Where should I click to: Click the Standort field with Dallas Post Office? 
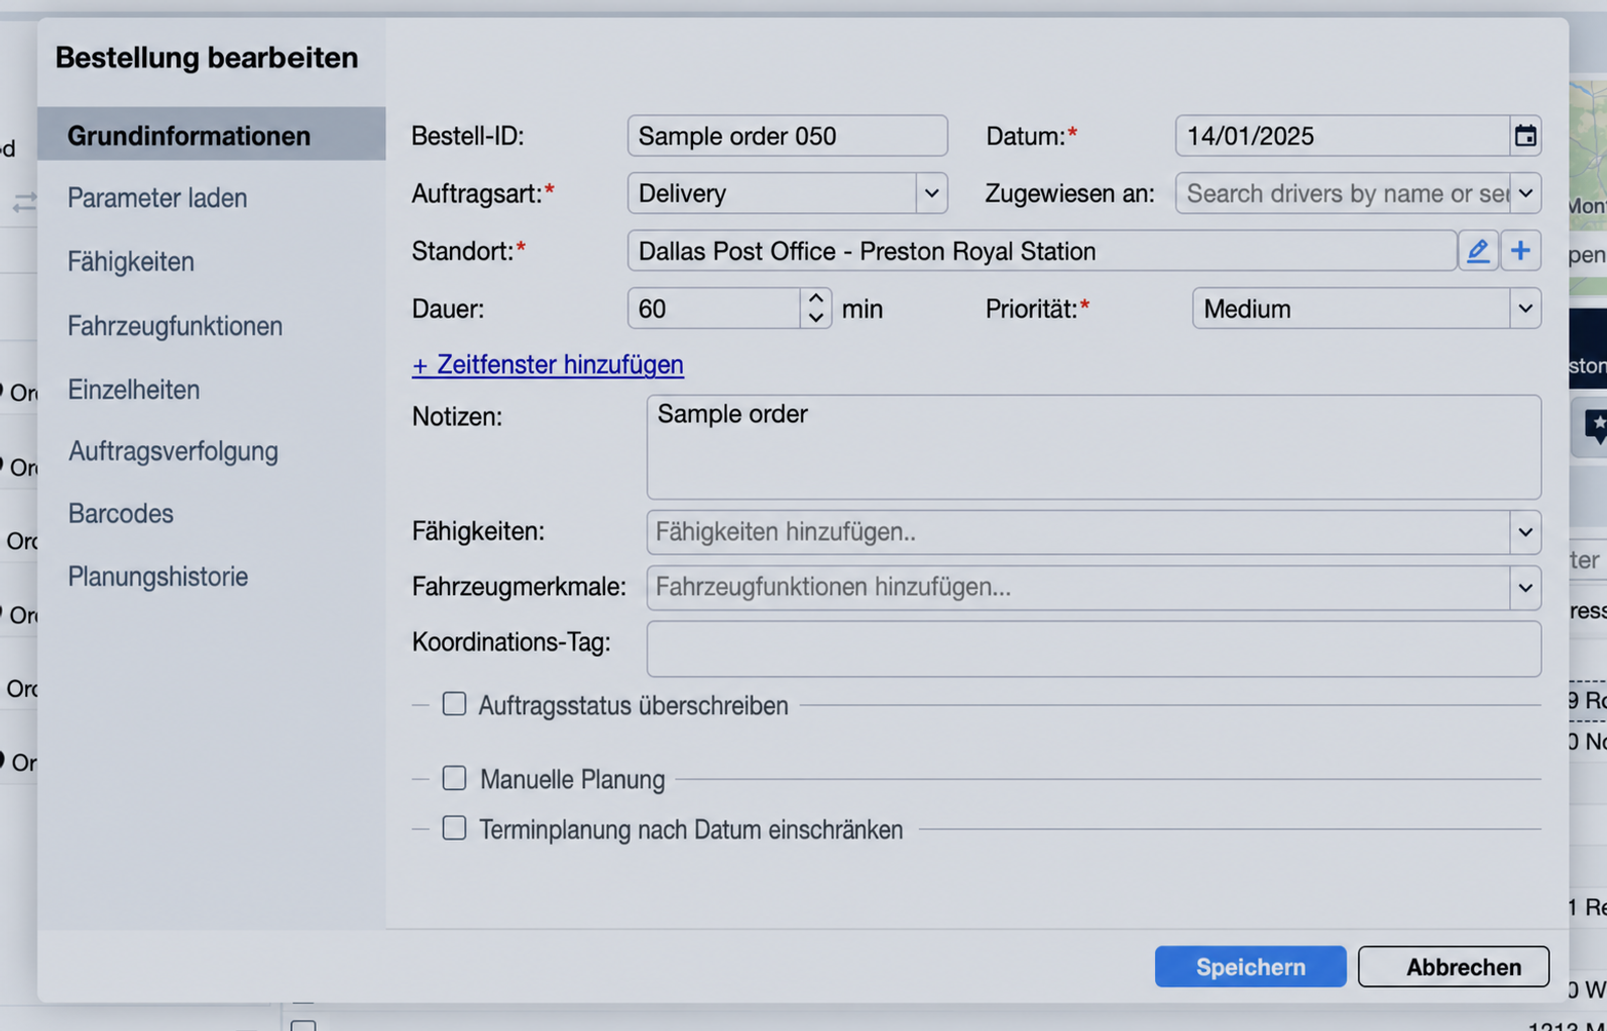(1041, 251)
